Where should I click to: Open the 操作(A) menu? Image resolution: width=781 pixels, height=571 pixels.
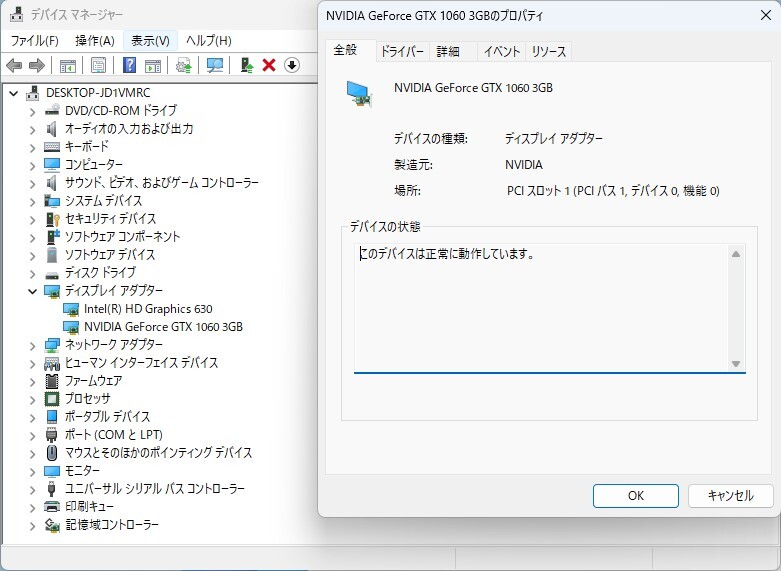(x=95, y=40)
